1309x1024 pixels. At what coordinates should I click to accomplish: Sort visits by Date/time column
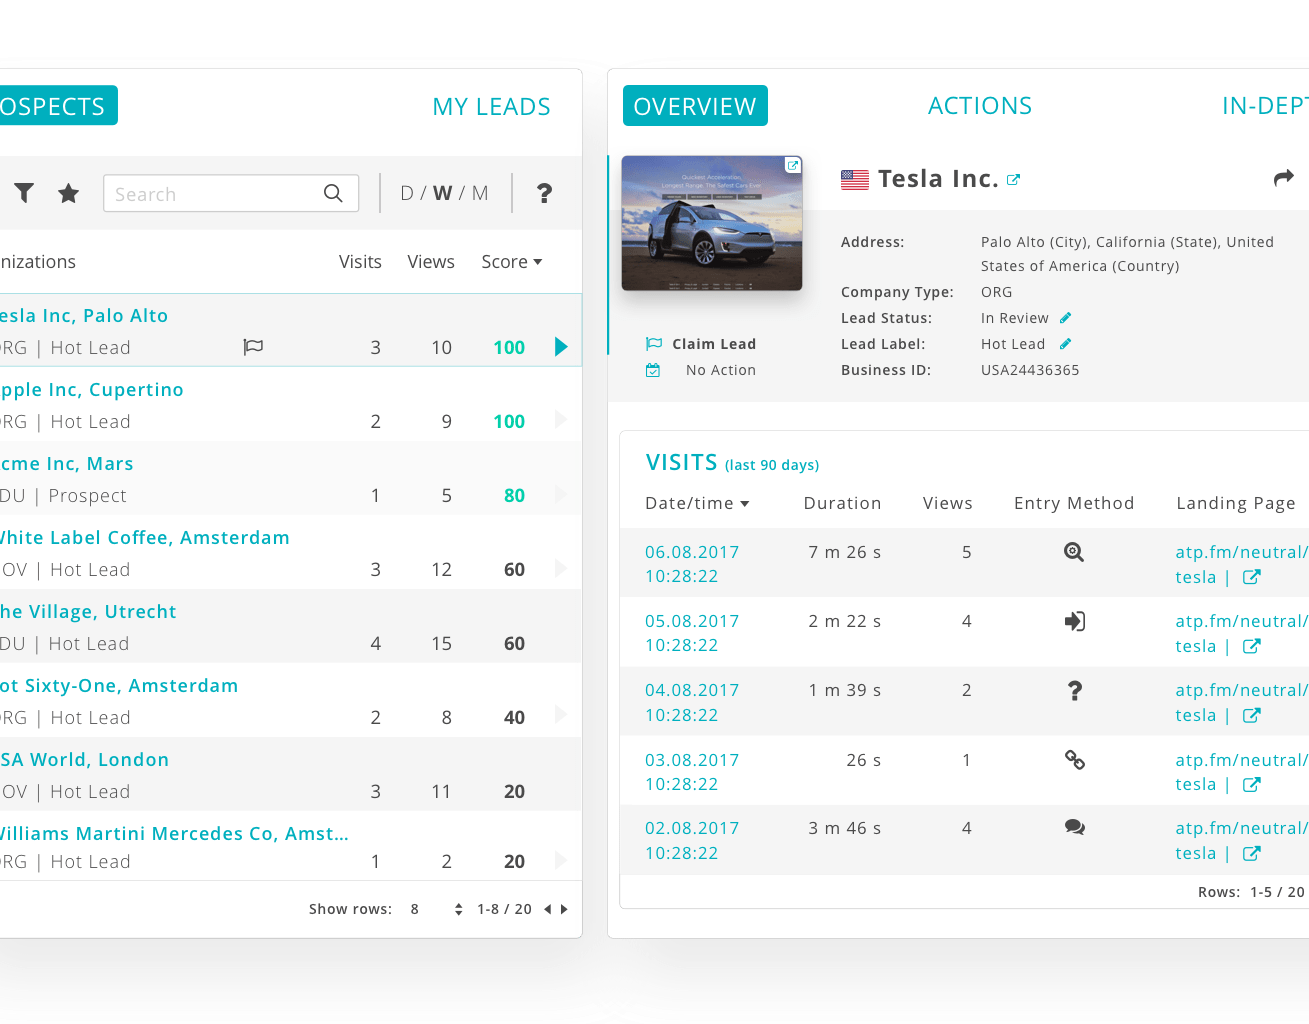[697, 503]
